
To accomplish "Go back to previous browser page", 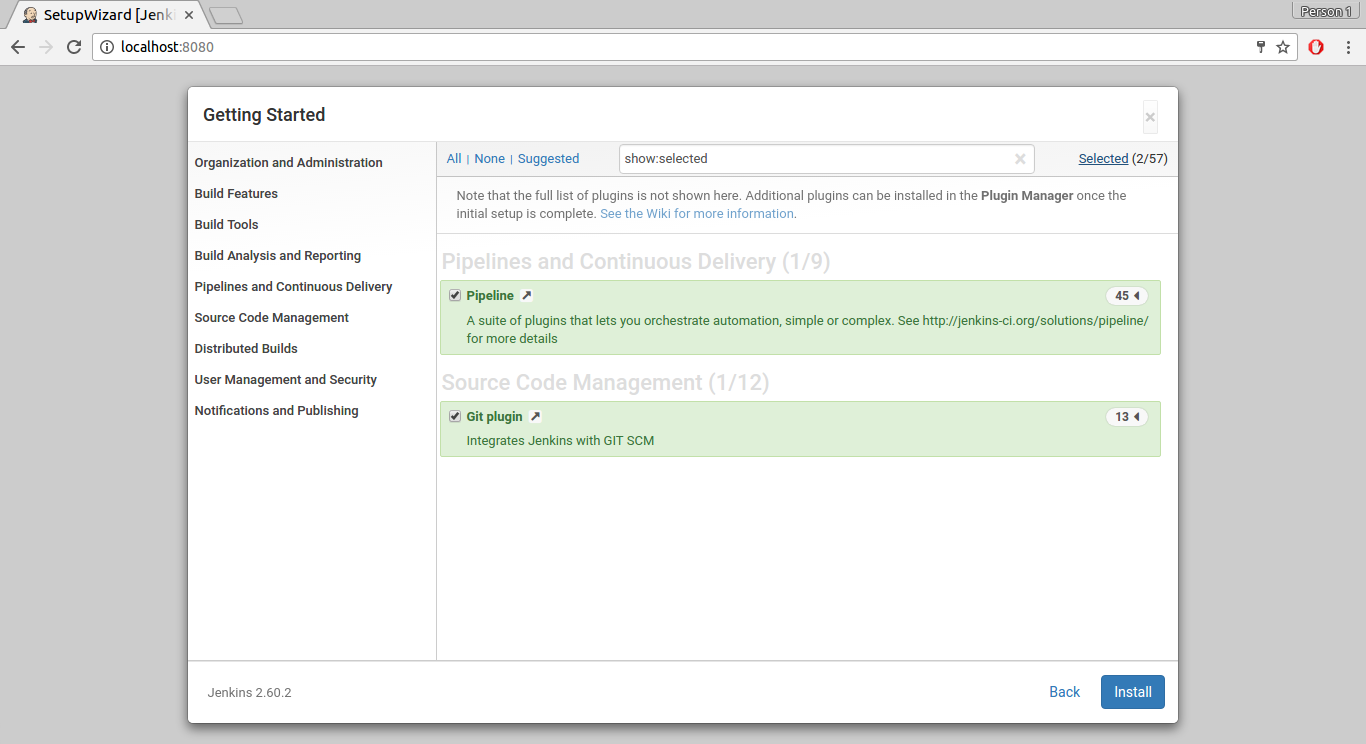I will [17, 47].
